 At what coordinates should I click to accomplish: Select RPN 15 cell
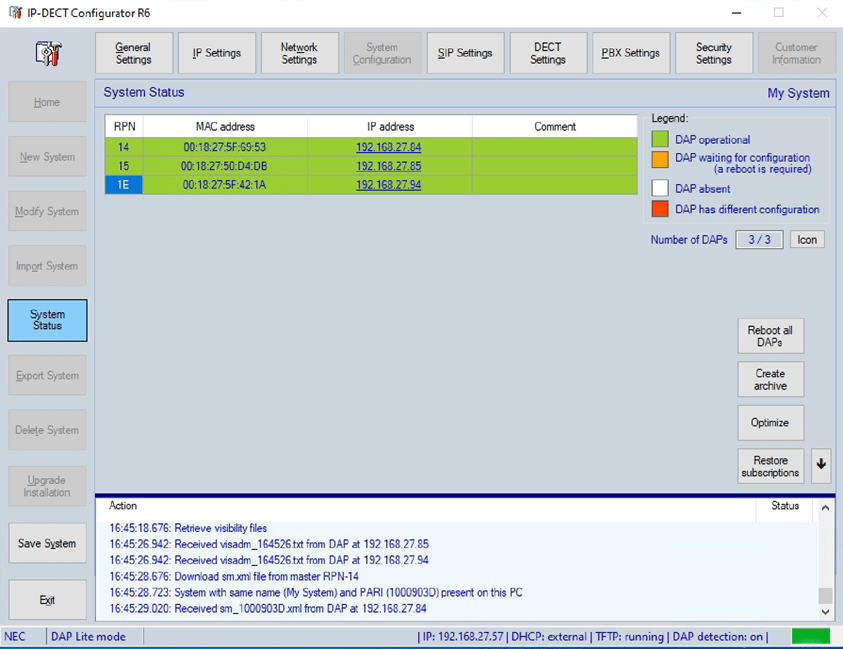(124, 166)
